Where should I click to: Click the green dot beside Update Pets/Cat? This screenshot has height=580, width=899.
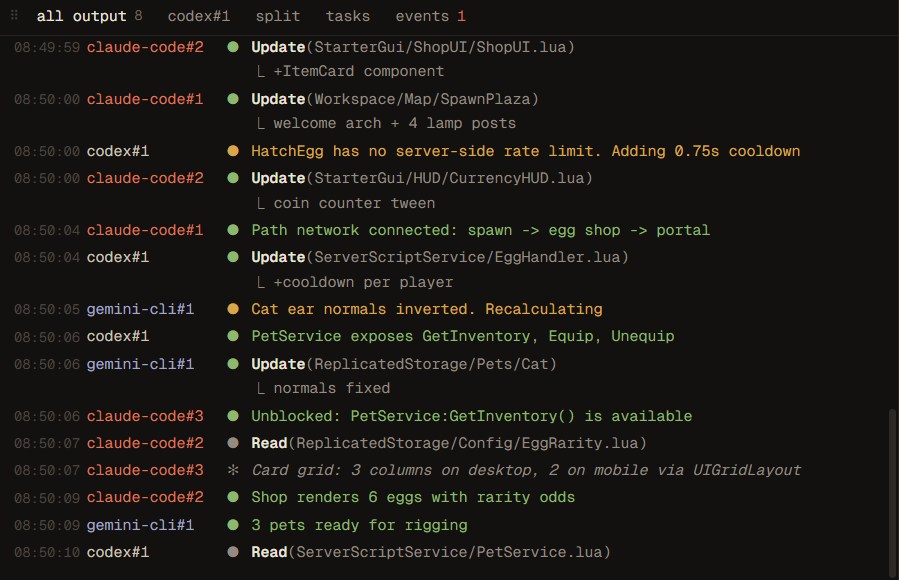pos(233,363)
